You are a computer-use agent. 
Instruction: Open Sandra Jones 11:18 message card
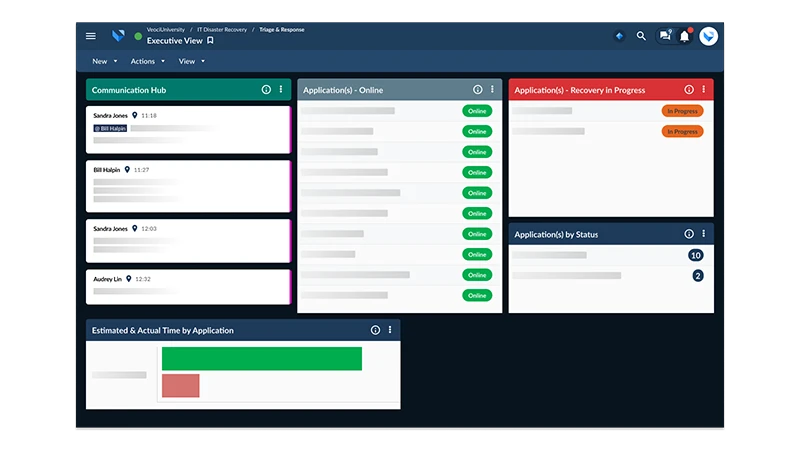pyautogui.click(x=188, y=130)
